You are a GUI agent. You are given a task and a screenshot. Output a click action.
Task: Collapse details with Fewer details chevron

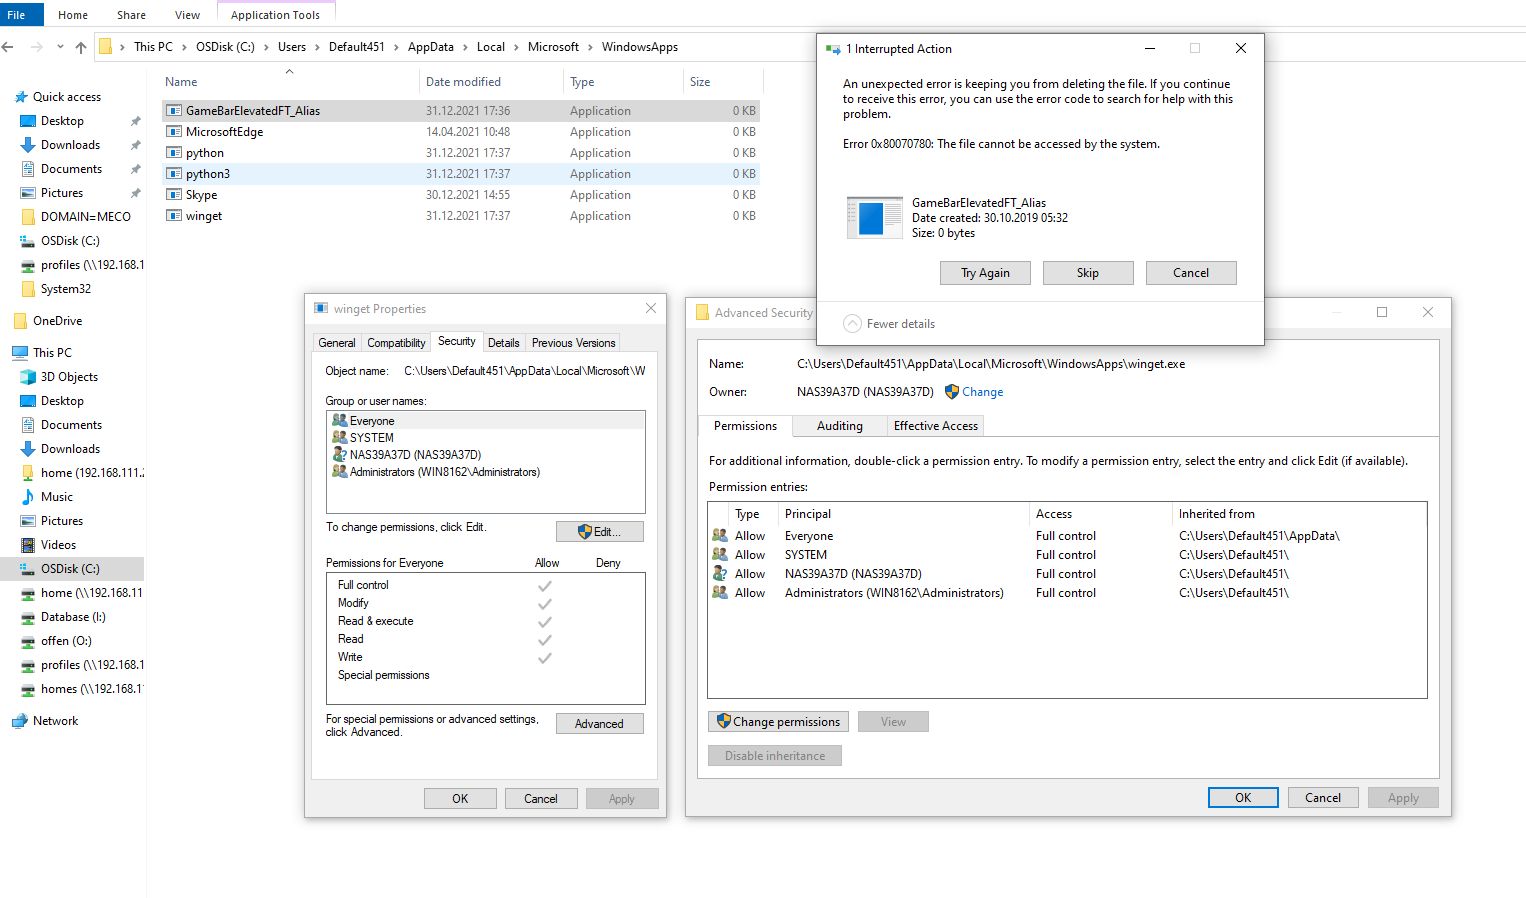click(x=852, y=324)
